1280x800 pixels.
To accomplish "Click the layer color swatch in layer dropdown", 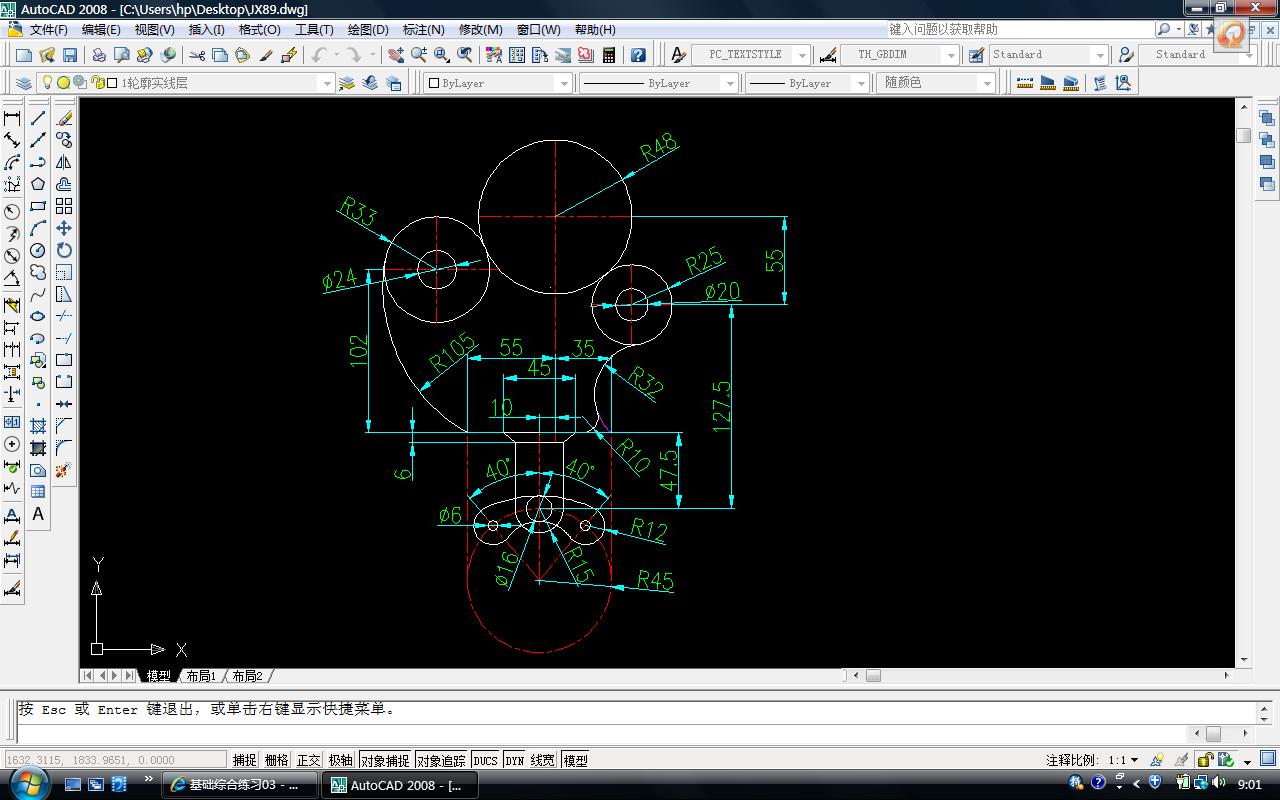I will click(x=112, y=83).
